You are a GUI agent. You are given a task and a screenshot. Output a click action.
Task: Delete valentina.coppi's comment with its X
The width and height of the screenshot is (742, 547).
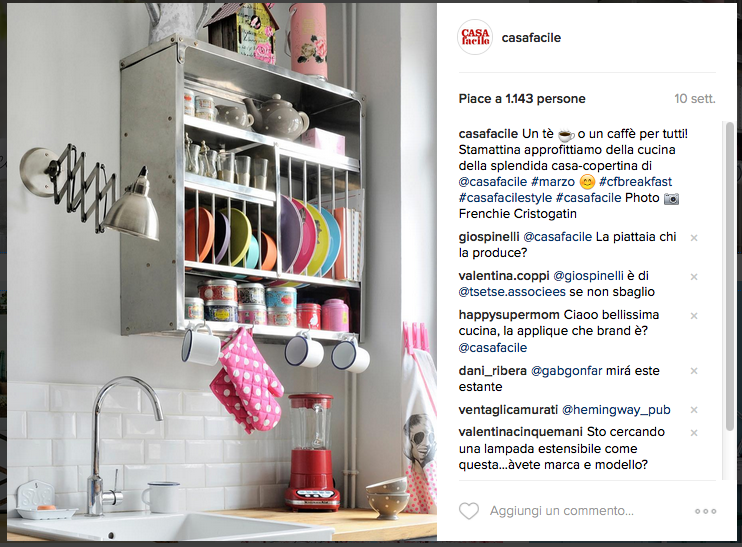click(694, 277)
